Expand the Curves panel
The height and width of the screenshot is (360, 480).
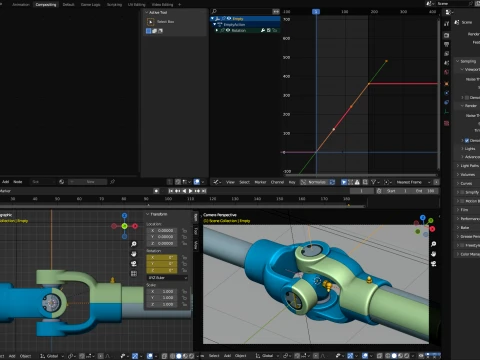[x=467, y=184]
